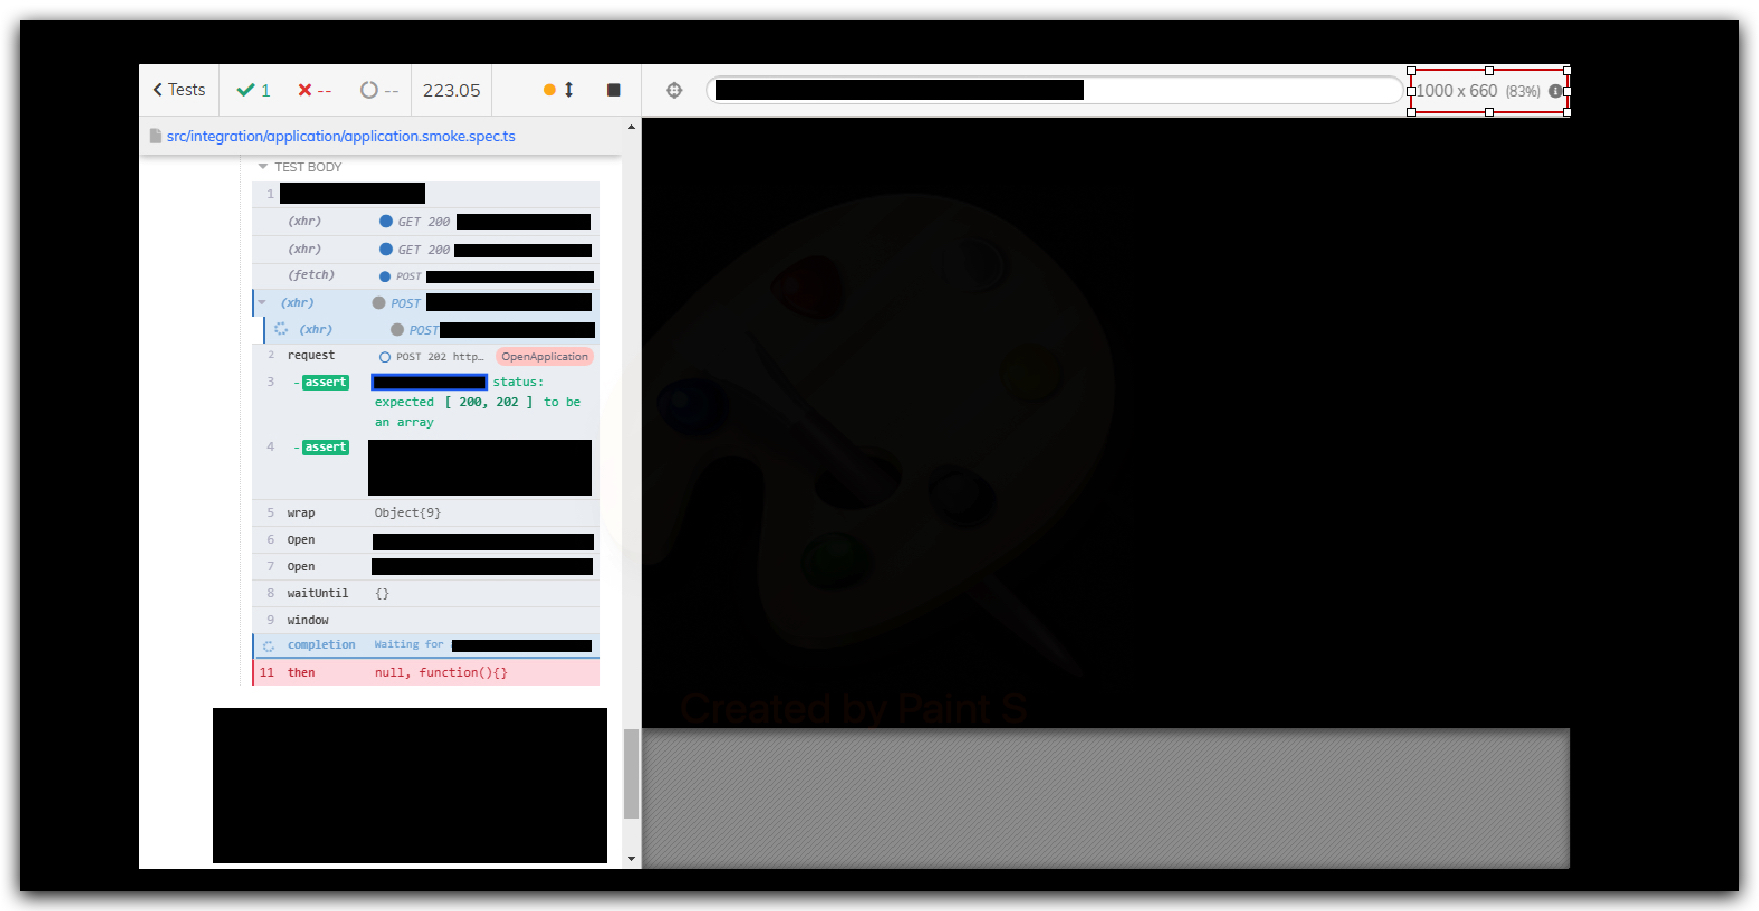The width and height of the screenshot is (1759, 911).
Task: Click the green assert badge on line 3
Action: [324, 382]
